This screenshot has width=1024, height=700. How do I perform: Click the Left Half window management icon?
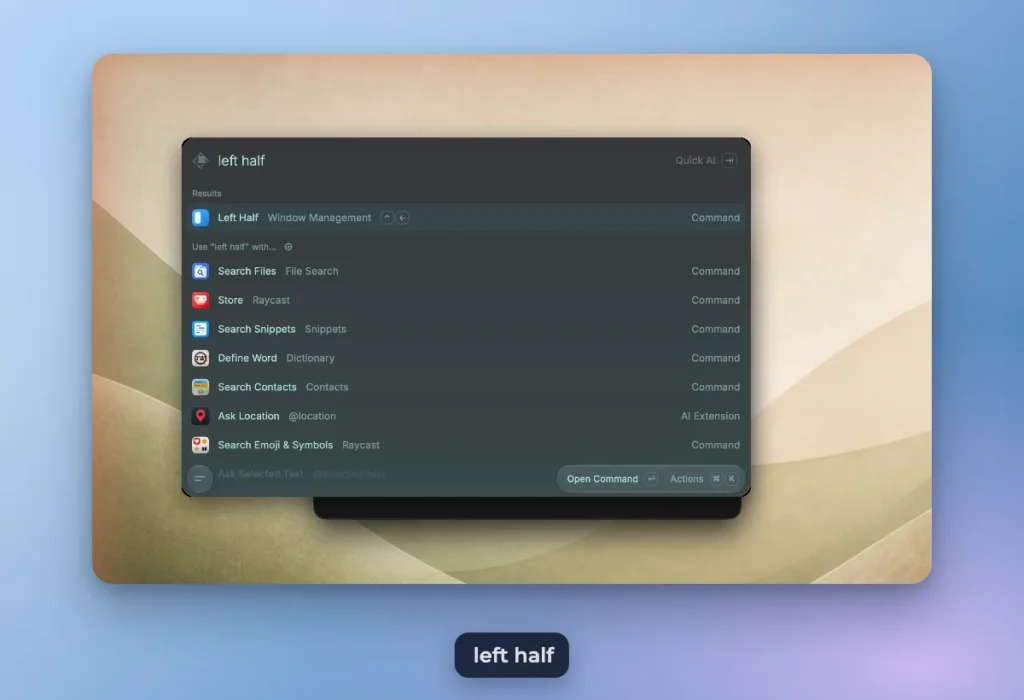200,217
